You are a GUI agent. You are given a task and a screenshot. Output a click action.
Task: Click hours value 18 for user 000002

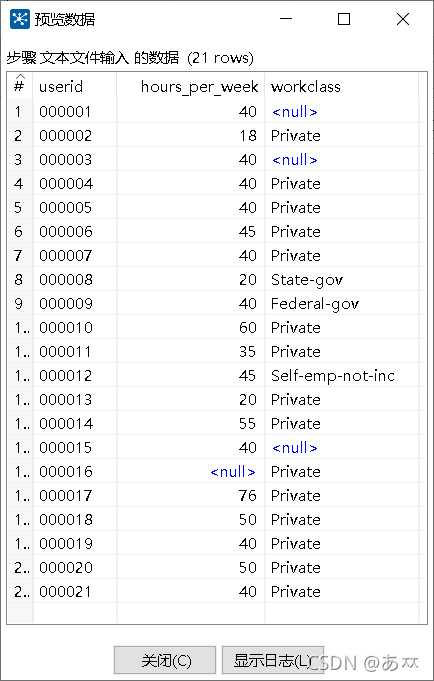(x=191, y=136)
